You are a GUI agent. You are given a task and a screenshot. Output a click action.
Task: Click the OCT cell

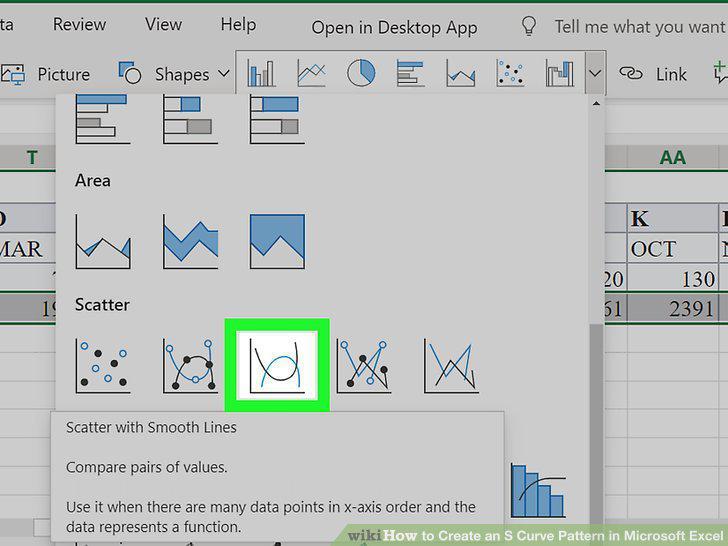point(671,249)
